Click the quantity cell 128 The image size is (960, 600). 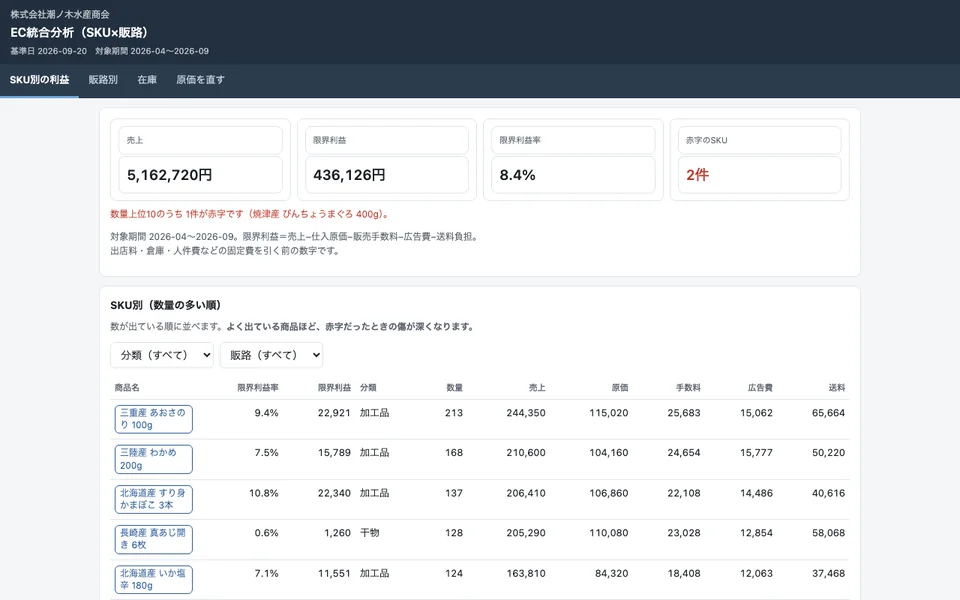(x=454, y=533)
